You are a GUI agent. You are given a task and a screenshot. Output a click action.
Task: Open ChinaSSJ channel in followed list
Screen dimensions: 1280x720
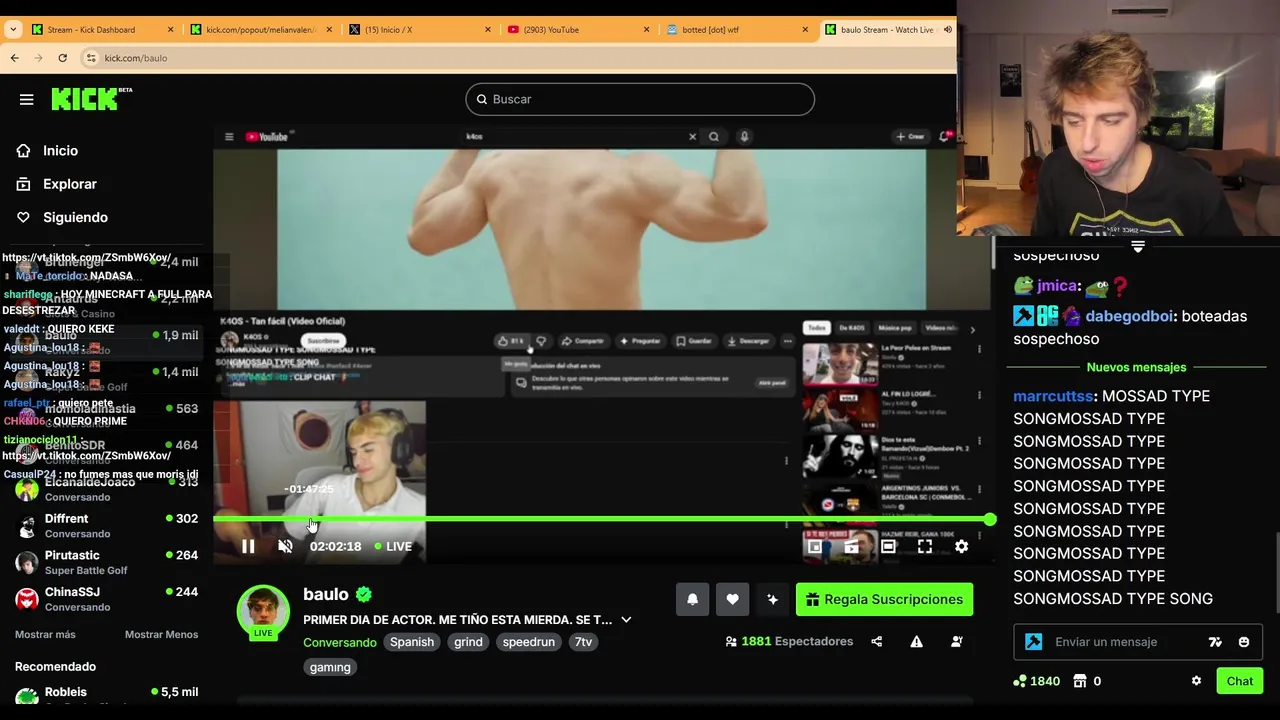106,598
